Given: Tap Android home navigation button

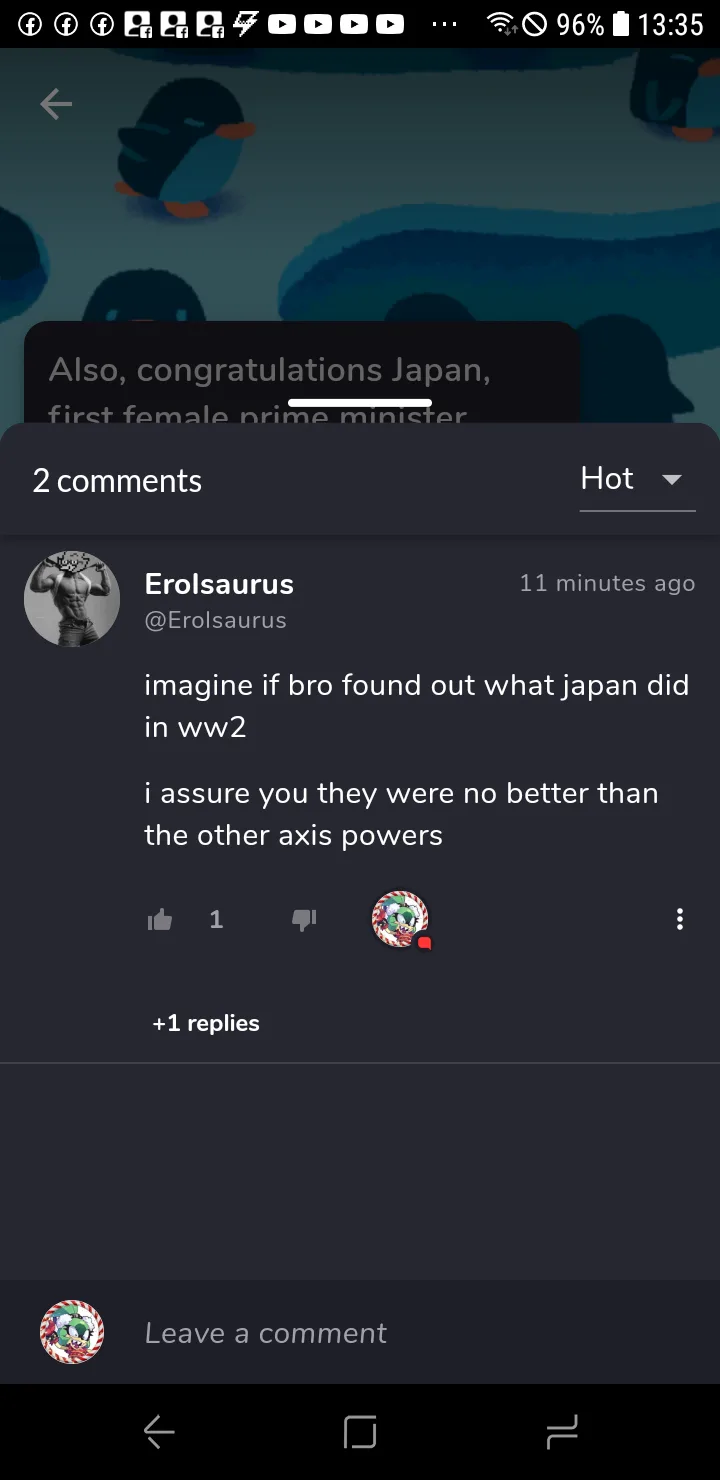Looking at the screenshot, I should click(360, 1433).
